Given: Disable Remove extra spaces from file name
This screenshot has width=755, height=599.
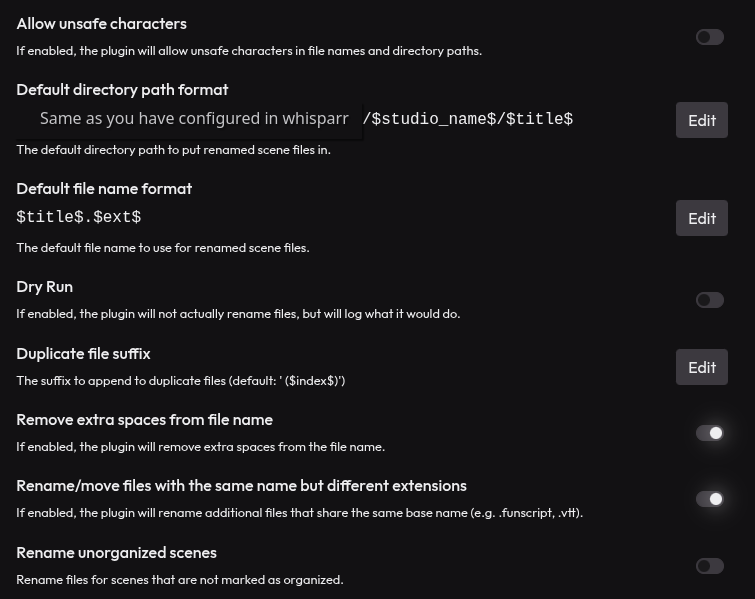Looking at the screenshot, I should point(710,433).
